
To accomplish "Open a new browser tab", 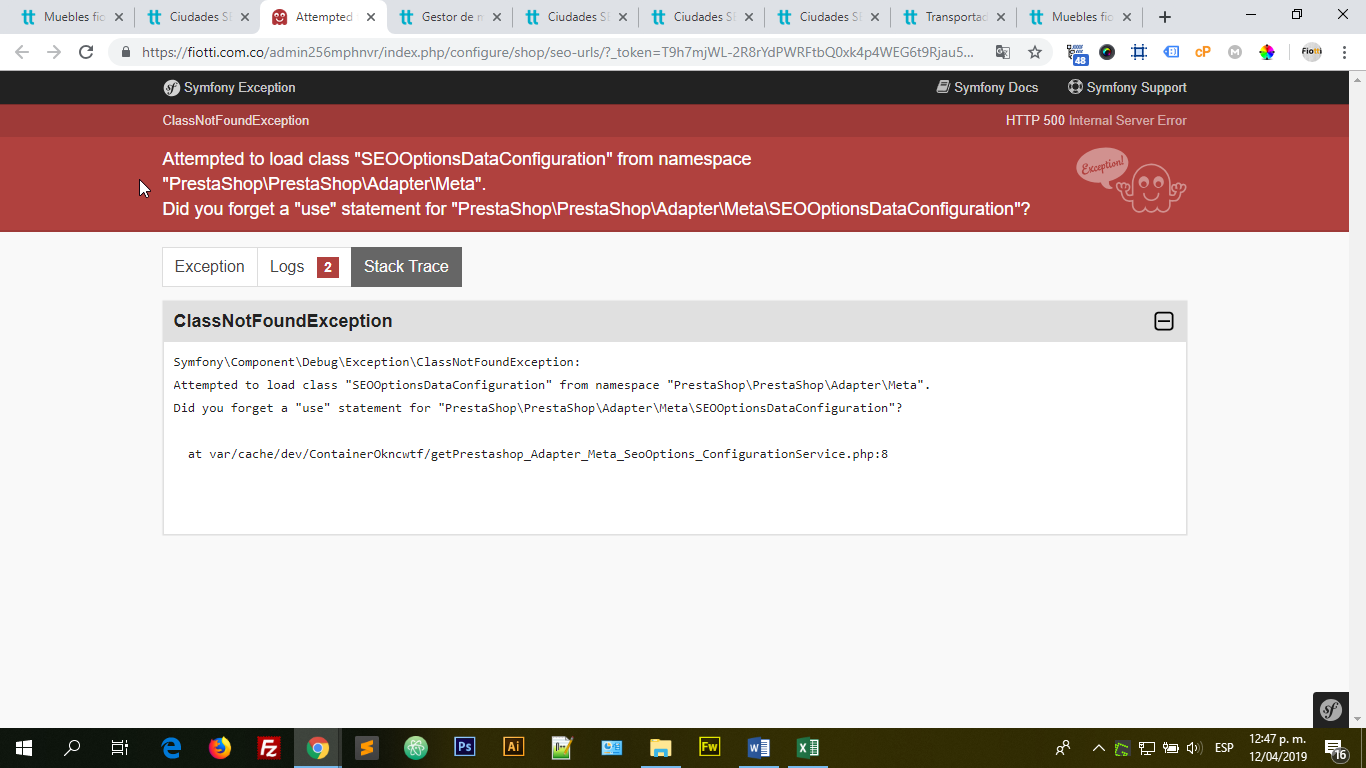I will tap(1164, 17).
